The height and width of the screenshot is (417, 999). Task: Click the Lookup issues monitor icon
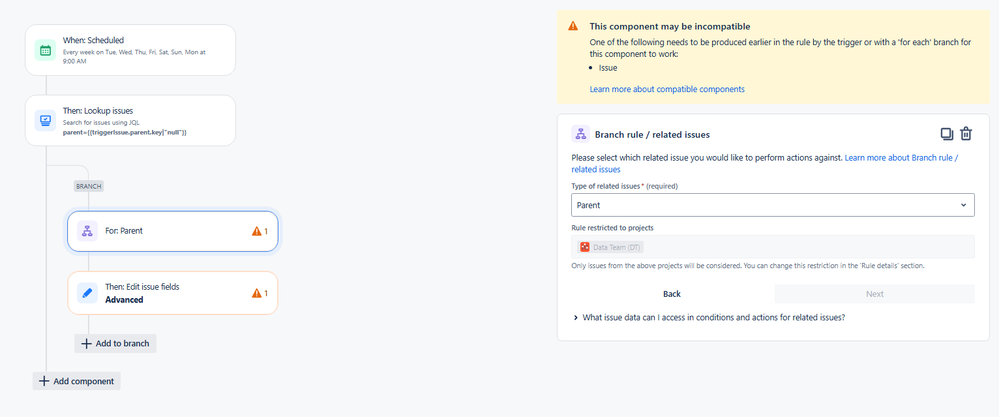coord(45,120)
